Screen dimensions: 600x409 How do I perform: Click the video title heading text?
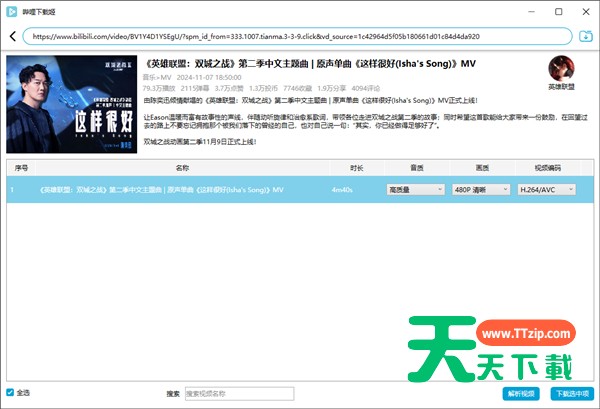point(310,64)
